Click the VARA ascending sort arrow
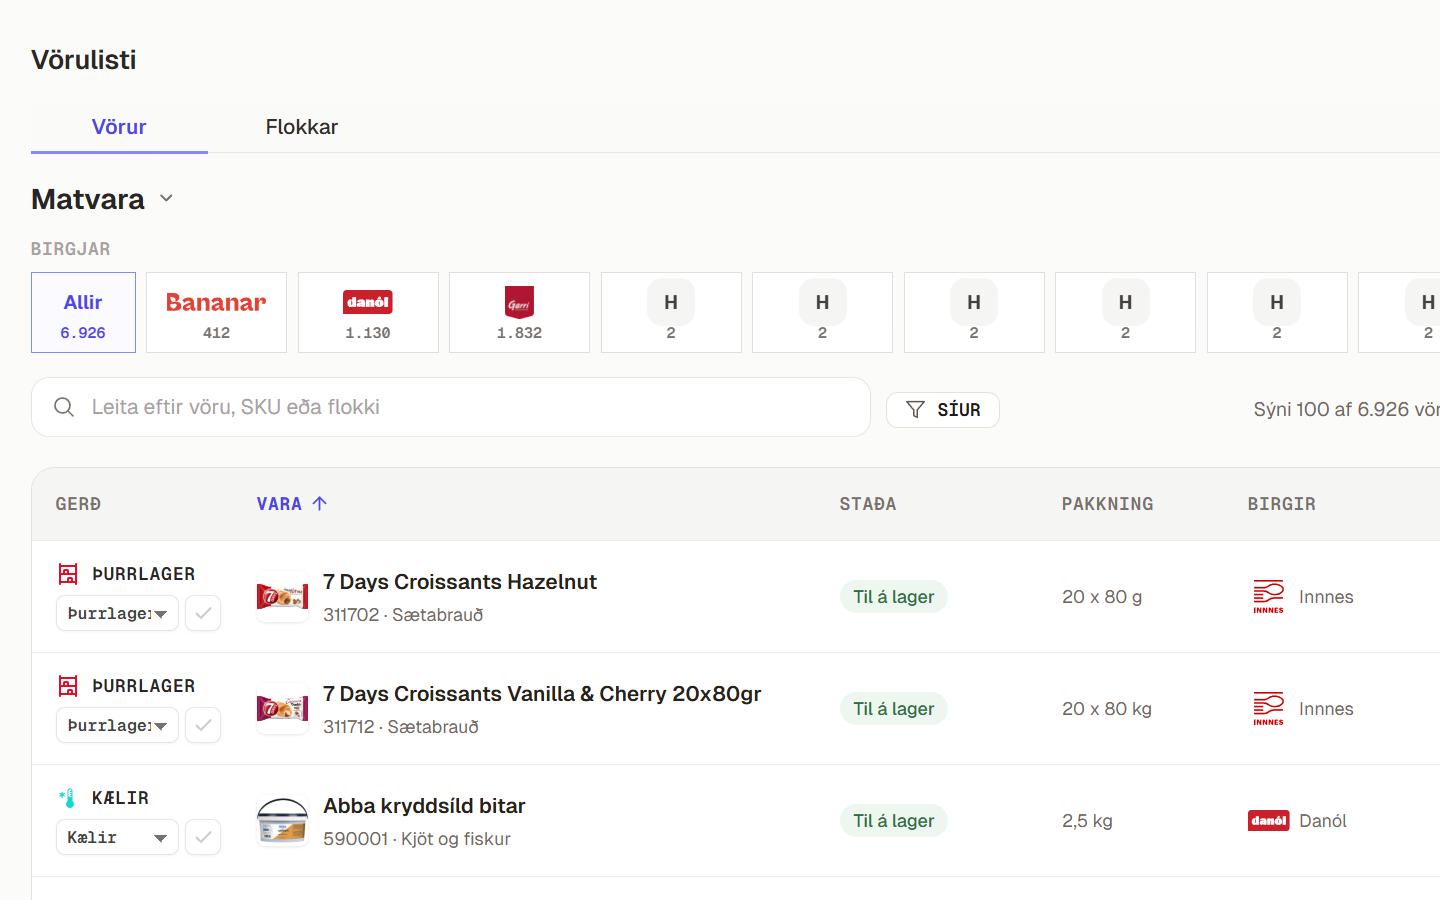 point(320,504)
